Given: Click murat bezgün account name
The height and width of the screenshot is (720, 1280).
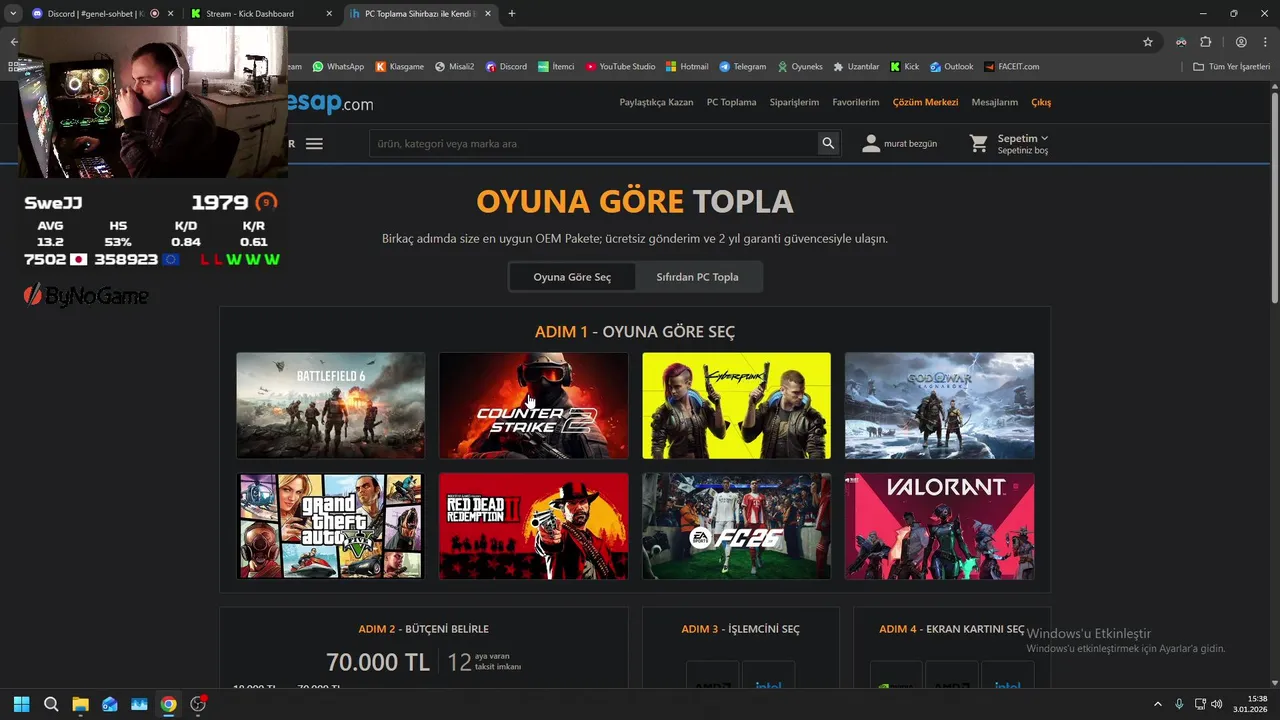Looking at the screenshot, I should pos(910,144).
